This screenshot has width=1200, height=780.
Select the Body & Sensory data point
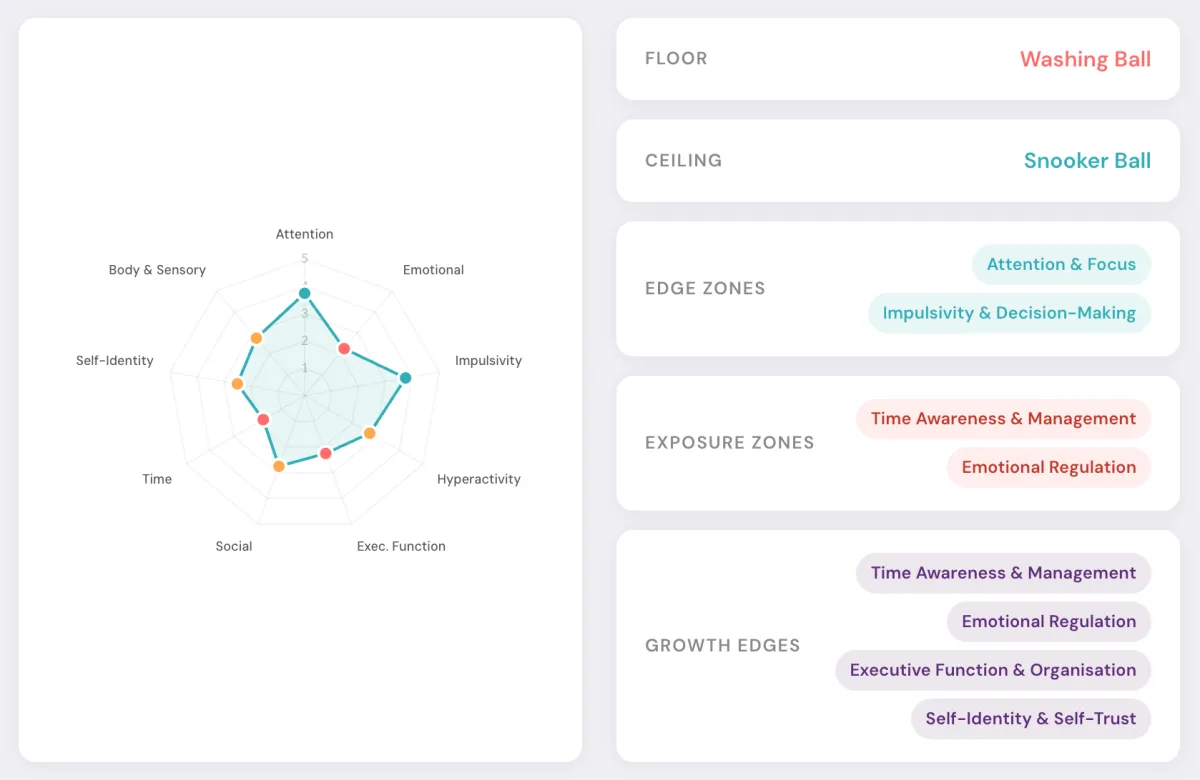point(256,338)
